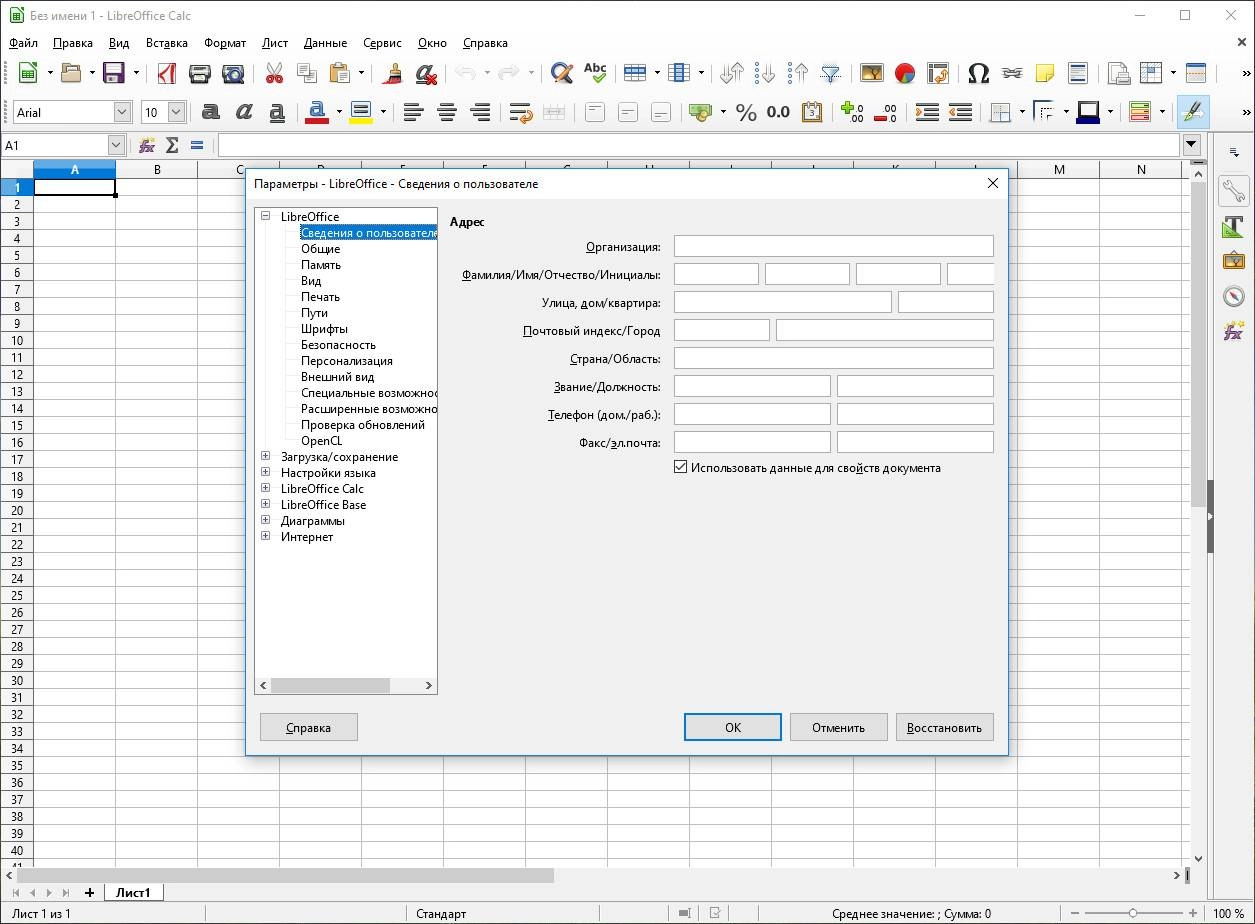Click the Sum sigma icon
The image size is (1255, 924).
point(172,145)
